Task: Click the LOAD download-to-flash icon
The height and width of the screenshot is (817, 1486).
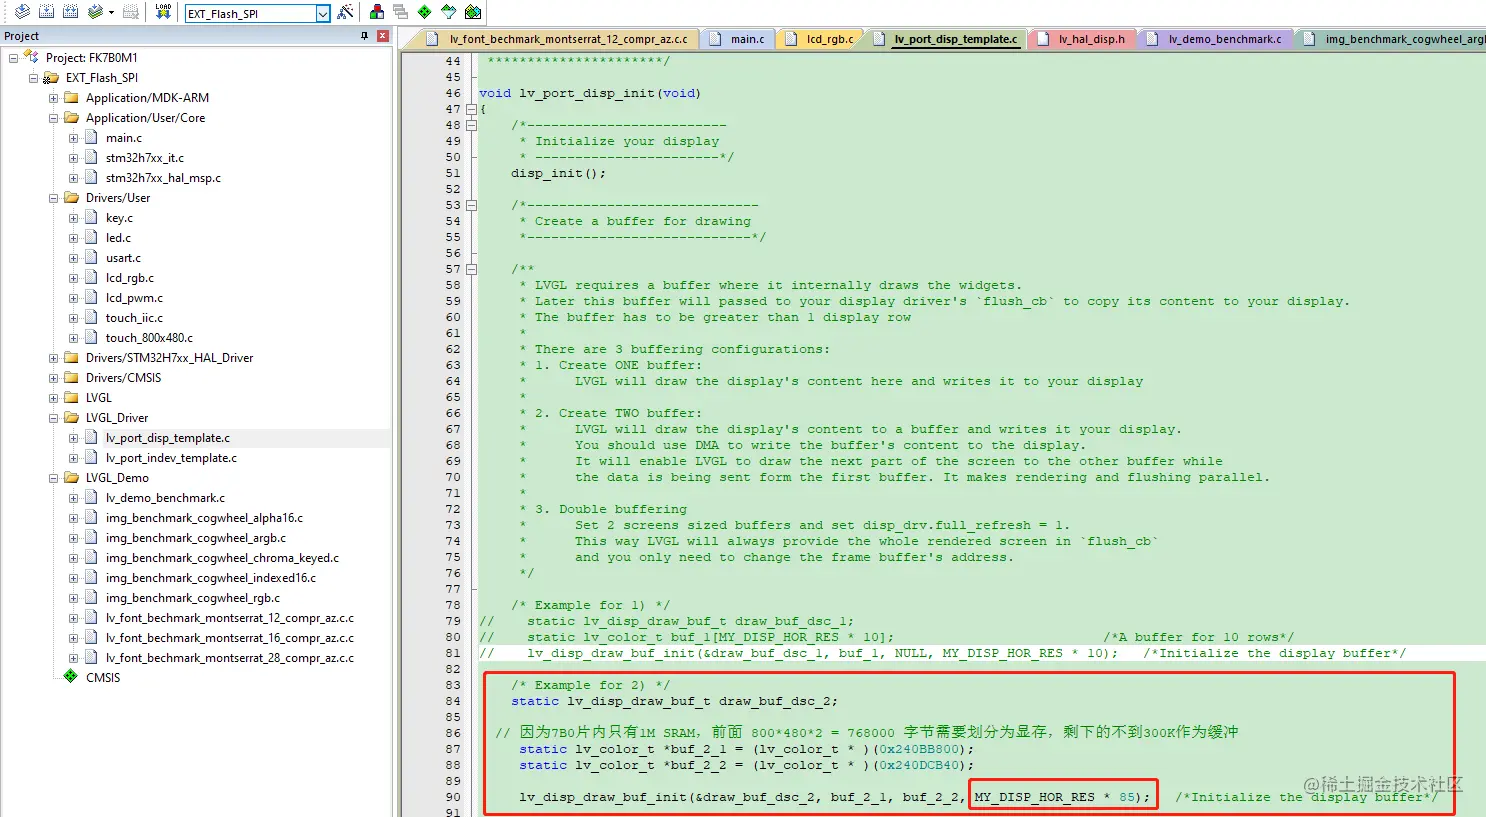Action: (163, 12)
